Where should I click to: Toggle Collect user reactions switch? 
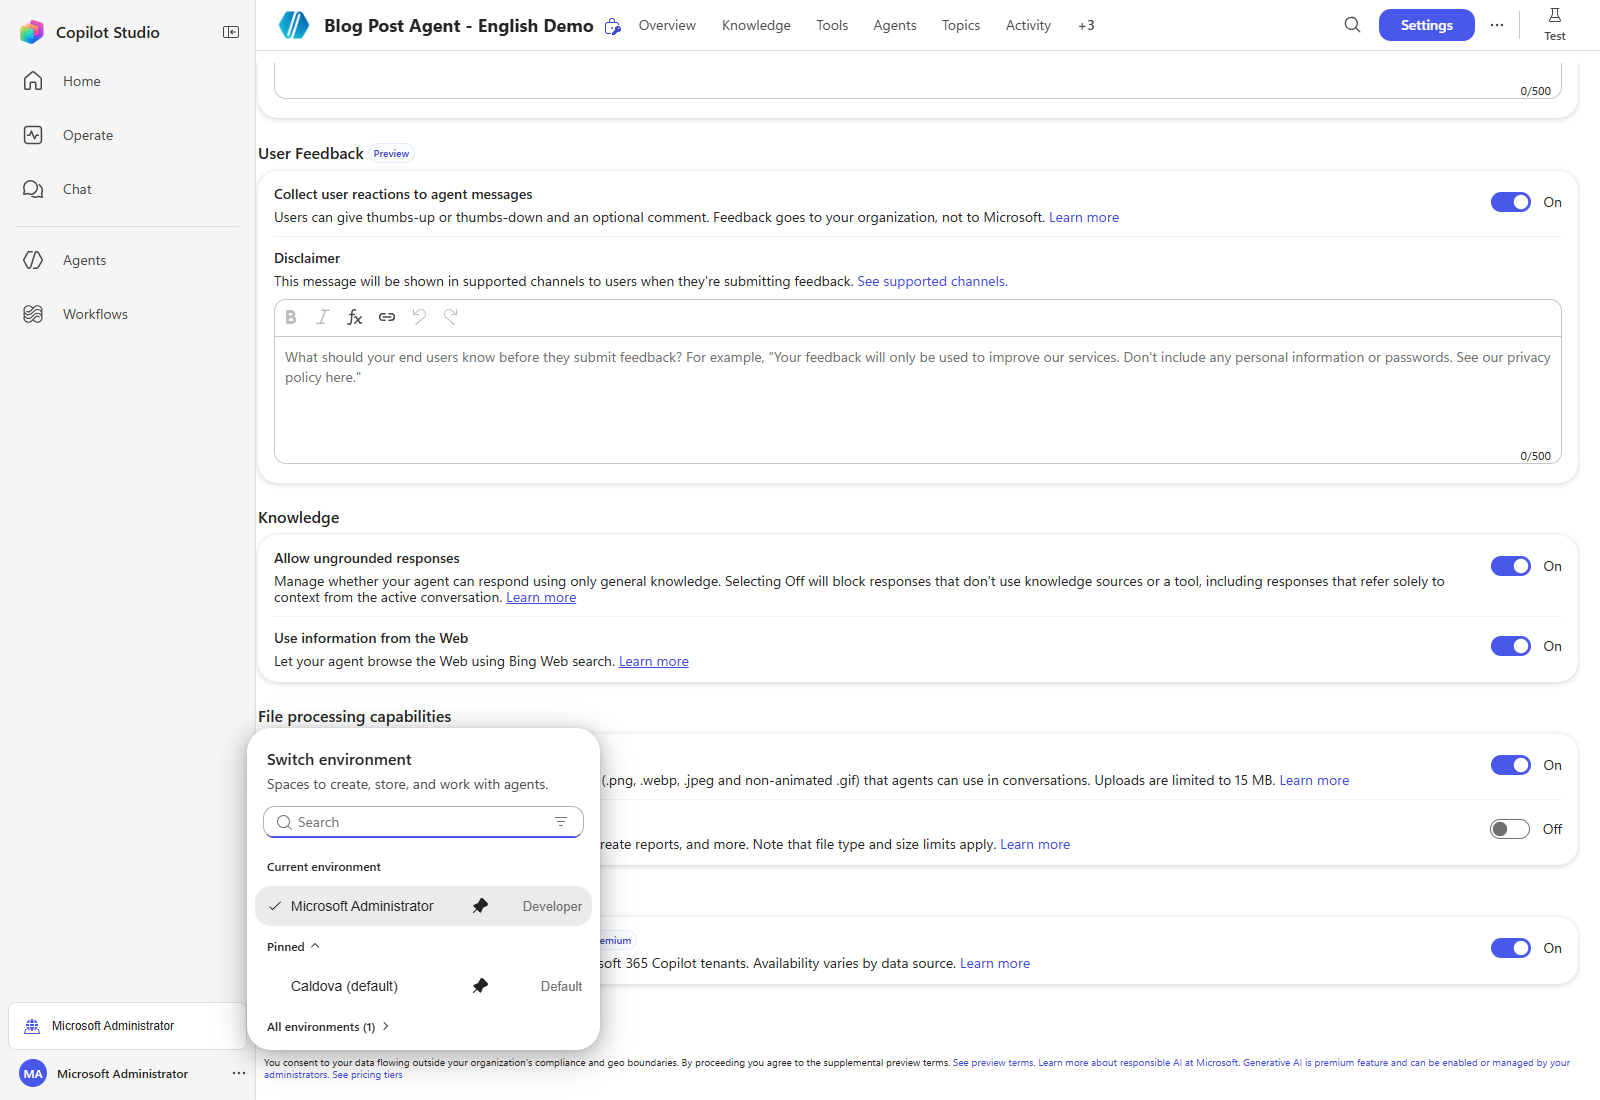1510,202
